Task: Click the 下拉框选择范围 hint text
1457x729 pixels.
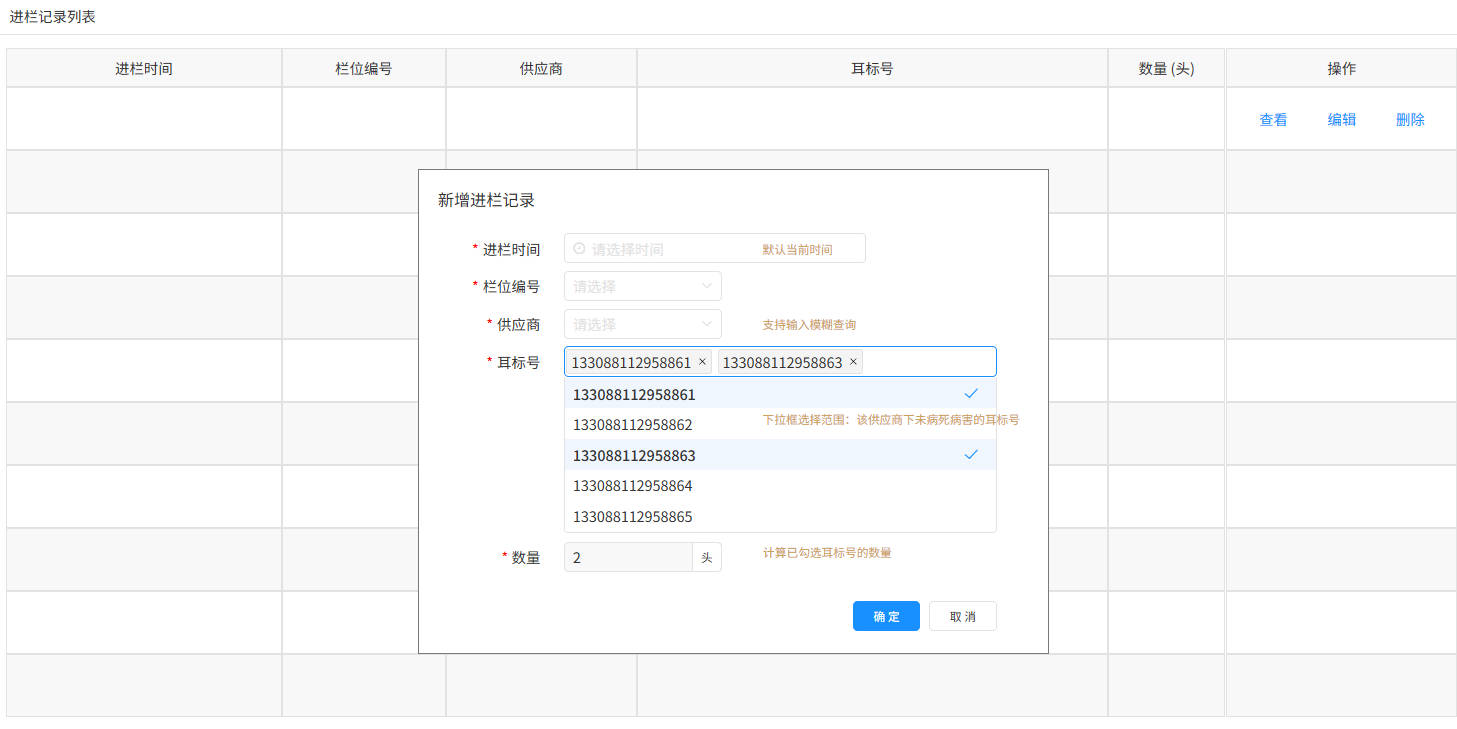Action: [891, 420]
